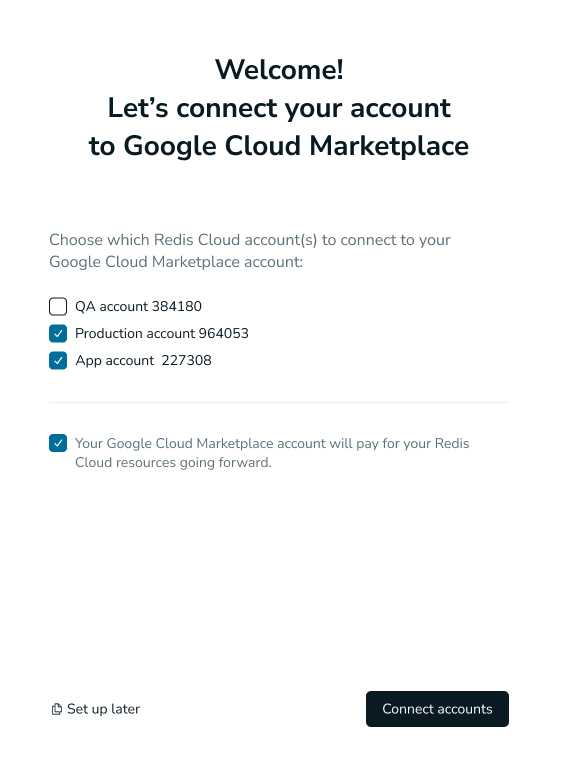This screenshot has width=565, height=772.
Task: Select the App account 227308 label text
Action: click(x=143, y=360)
